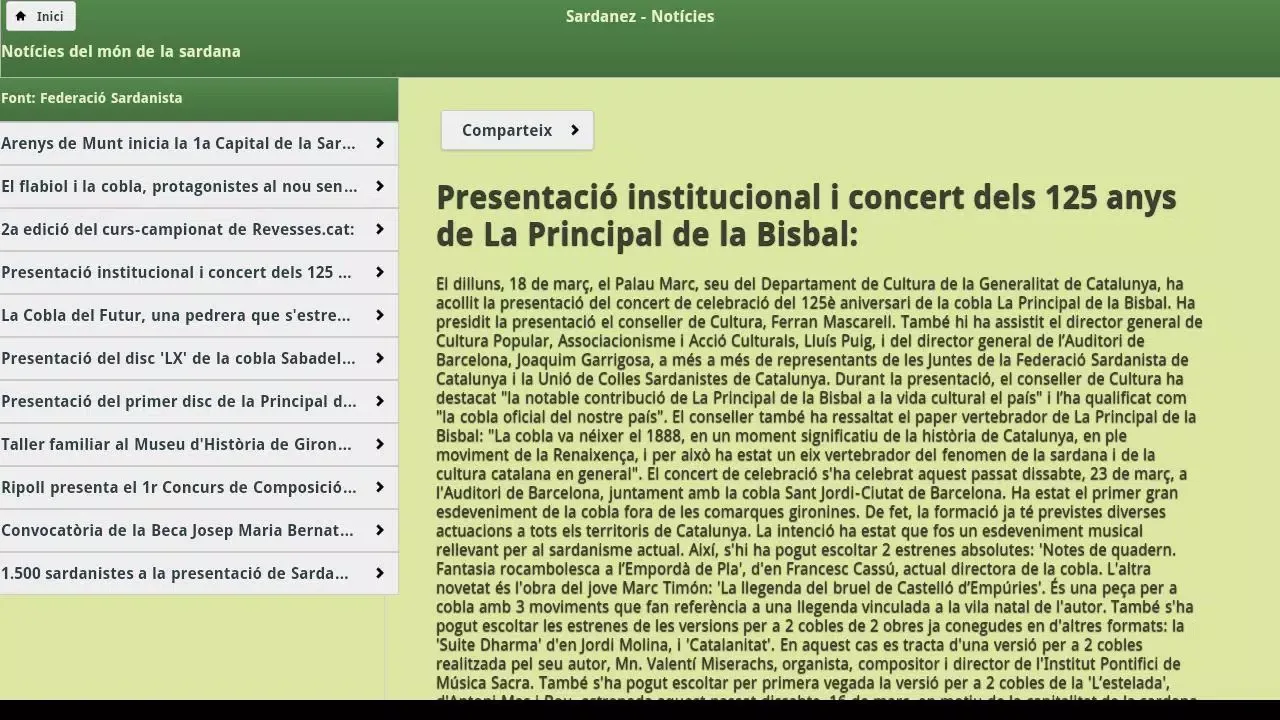The image size is (1280, 720).
Task: Open '1.500 sardanistes a la presentació de Sarda...'
Action: (x=199, y=573)
